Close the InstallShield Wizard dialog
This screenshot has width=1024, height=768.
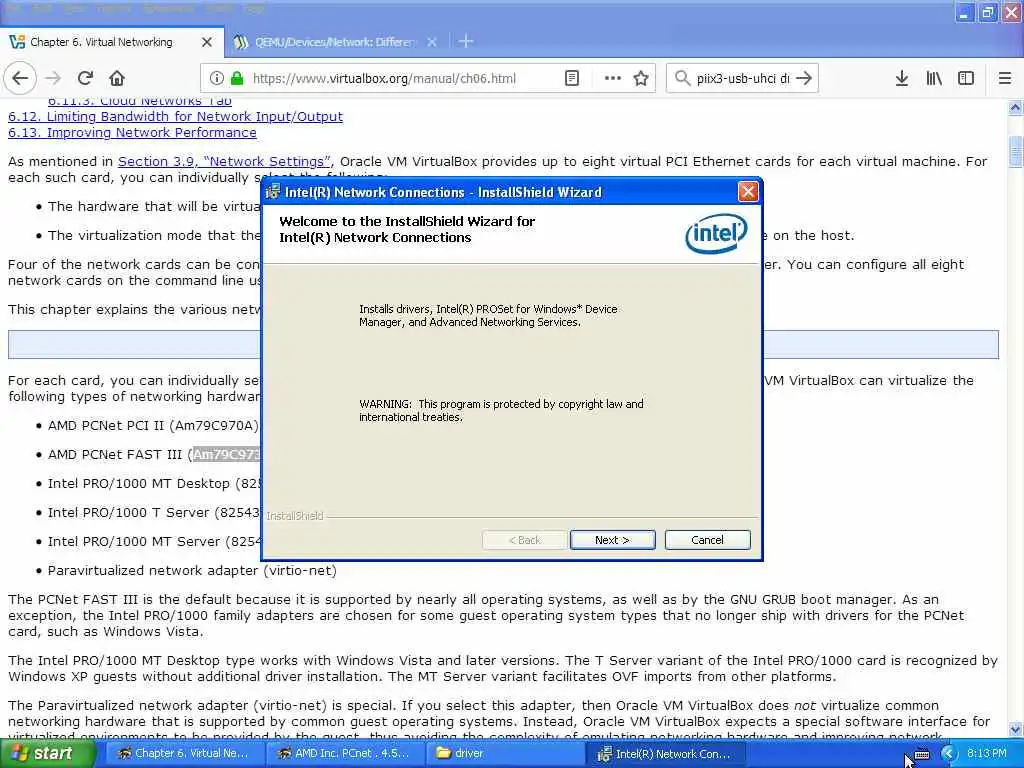coord(748,192)
